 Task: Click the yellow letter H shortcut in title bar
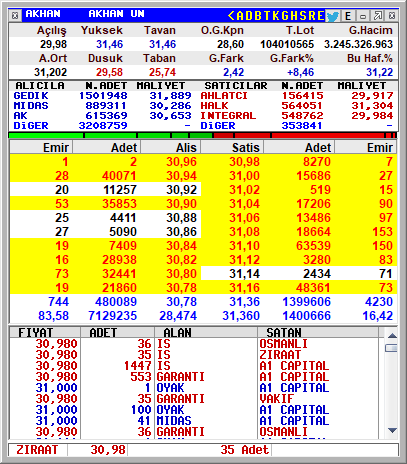(x=294, y=16)
